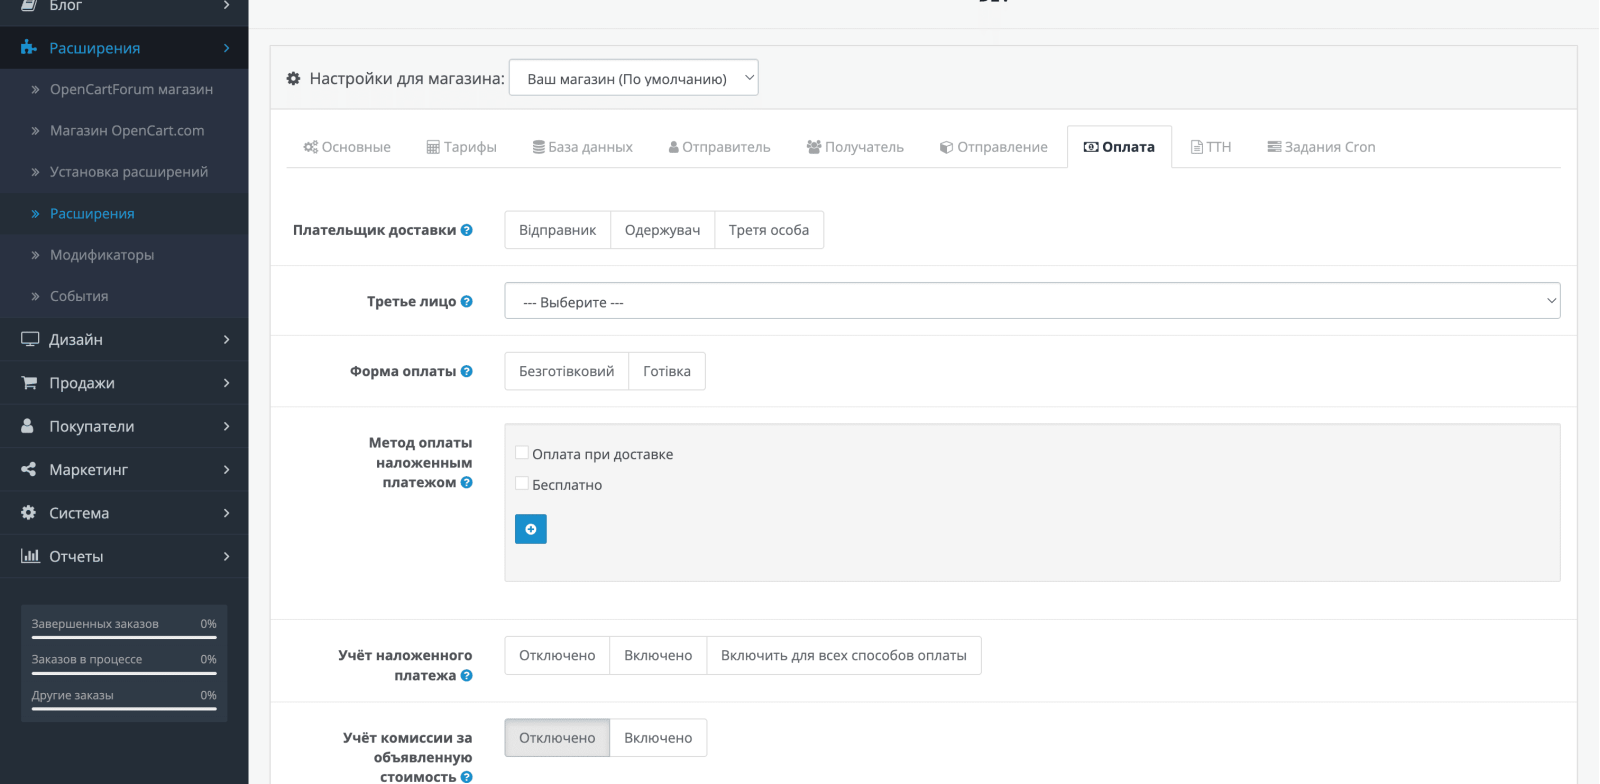The height and width of the screenshot is (784, 1600).
Task: Click help icon next to Форма оплаты
Action: tap(466, 371)
